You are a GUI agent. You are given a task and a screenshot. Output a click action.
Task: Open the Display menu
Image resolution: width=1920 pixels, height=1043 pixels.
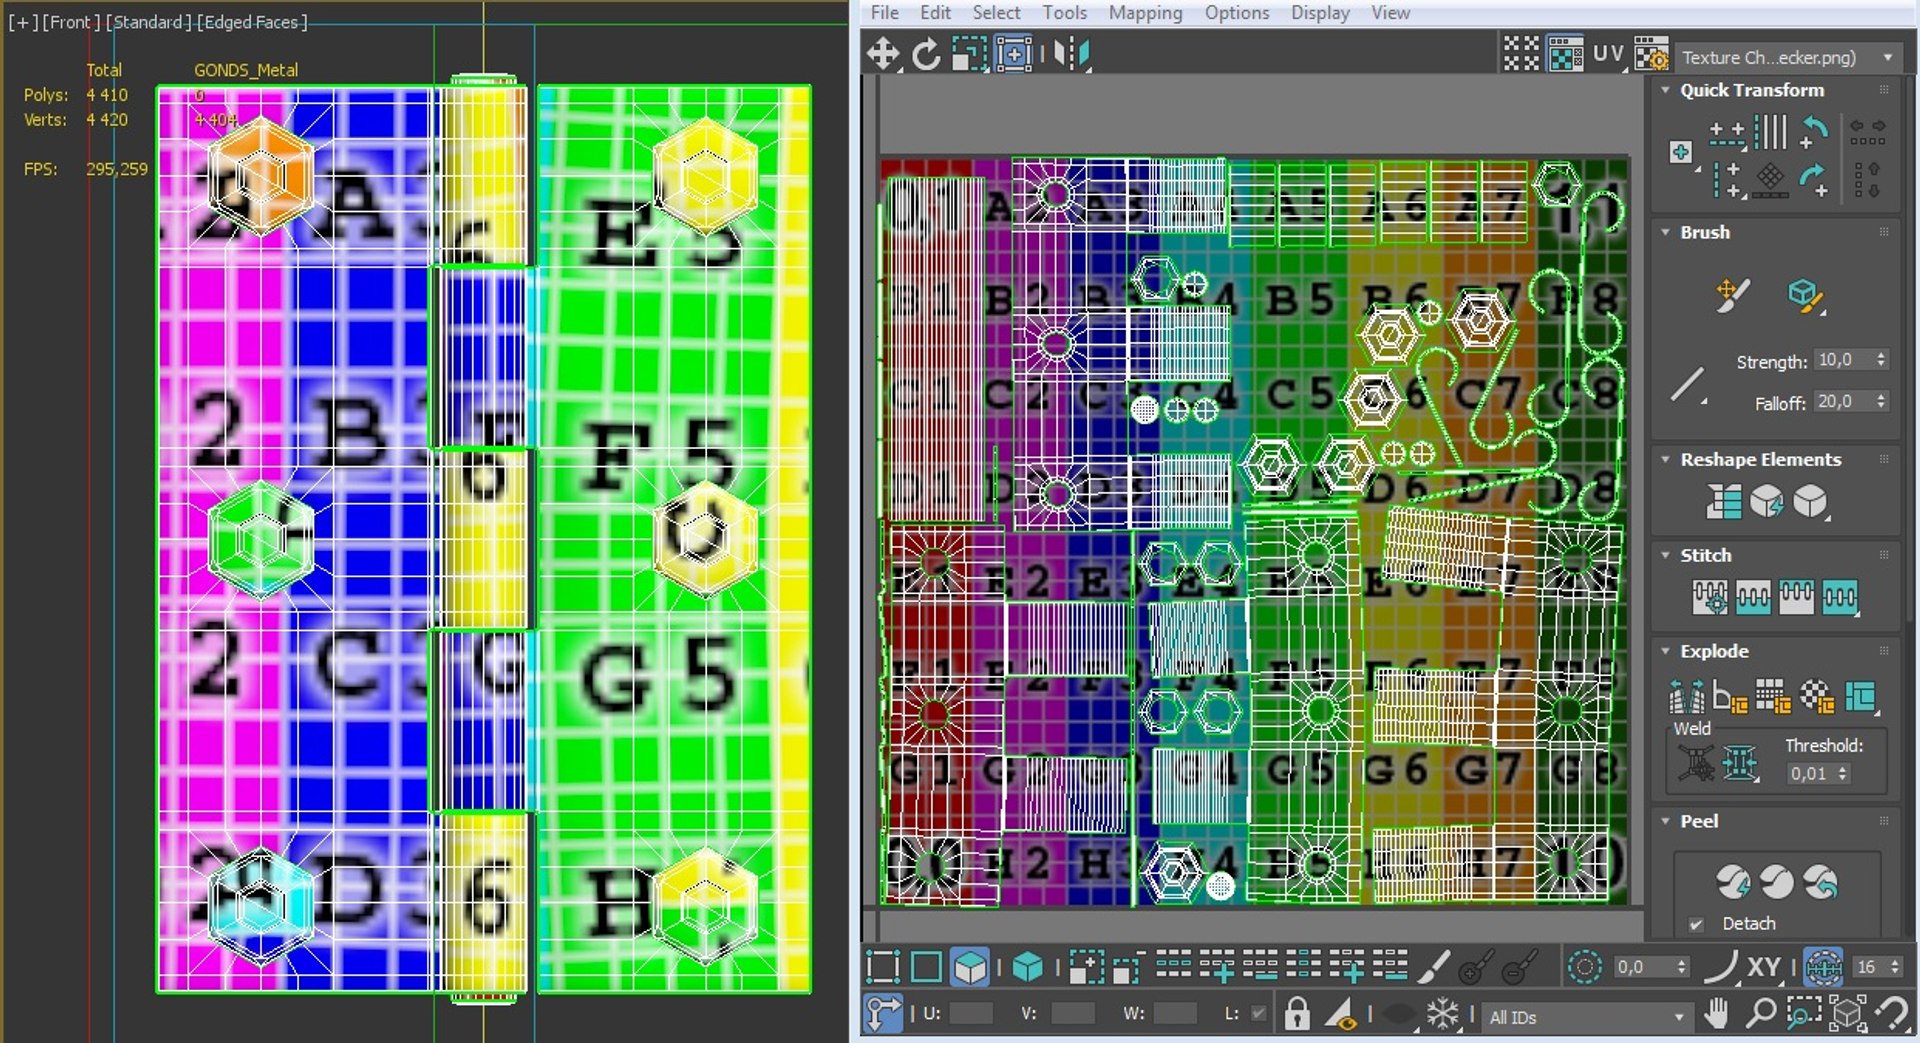click(x=1320, y=13)
